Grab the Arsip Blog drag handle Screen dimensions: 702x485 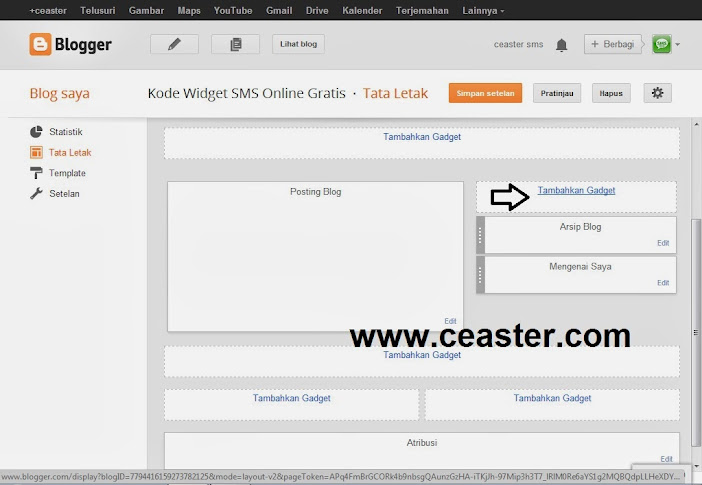[x=480, y=235]
